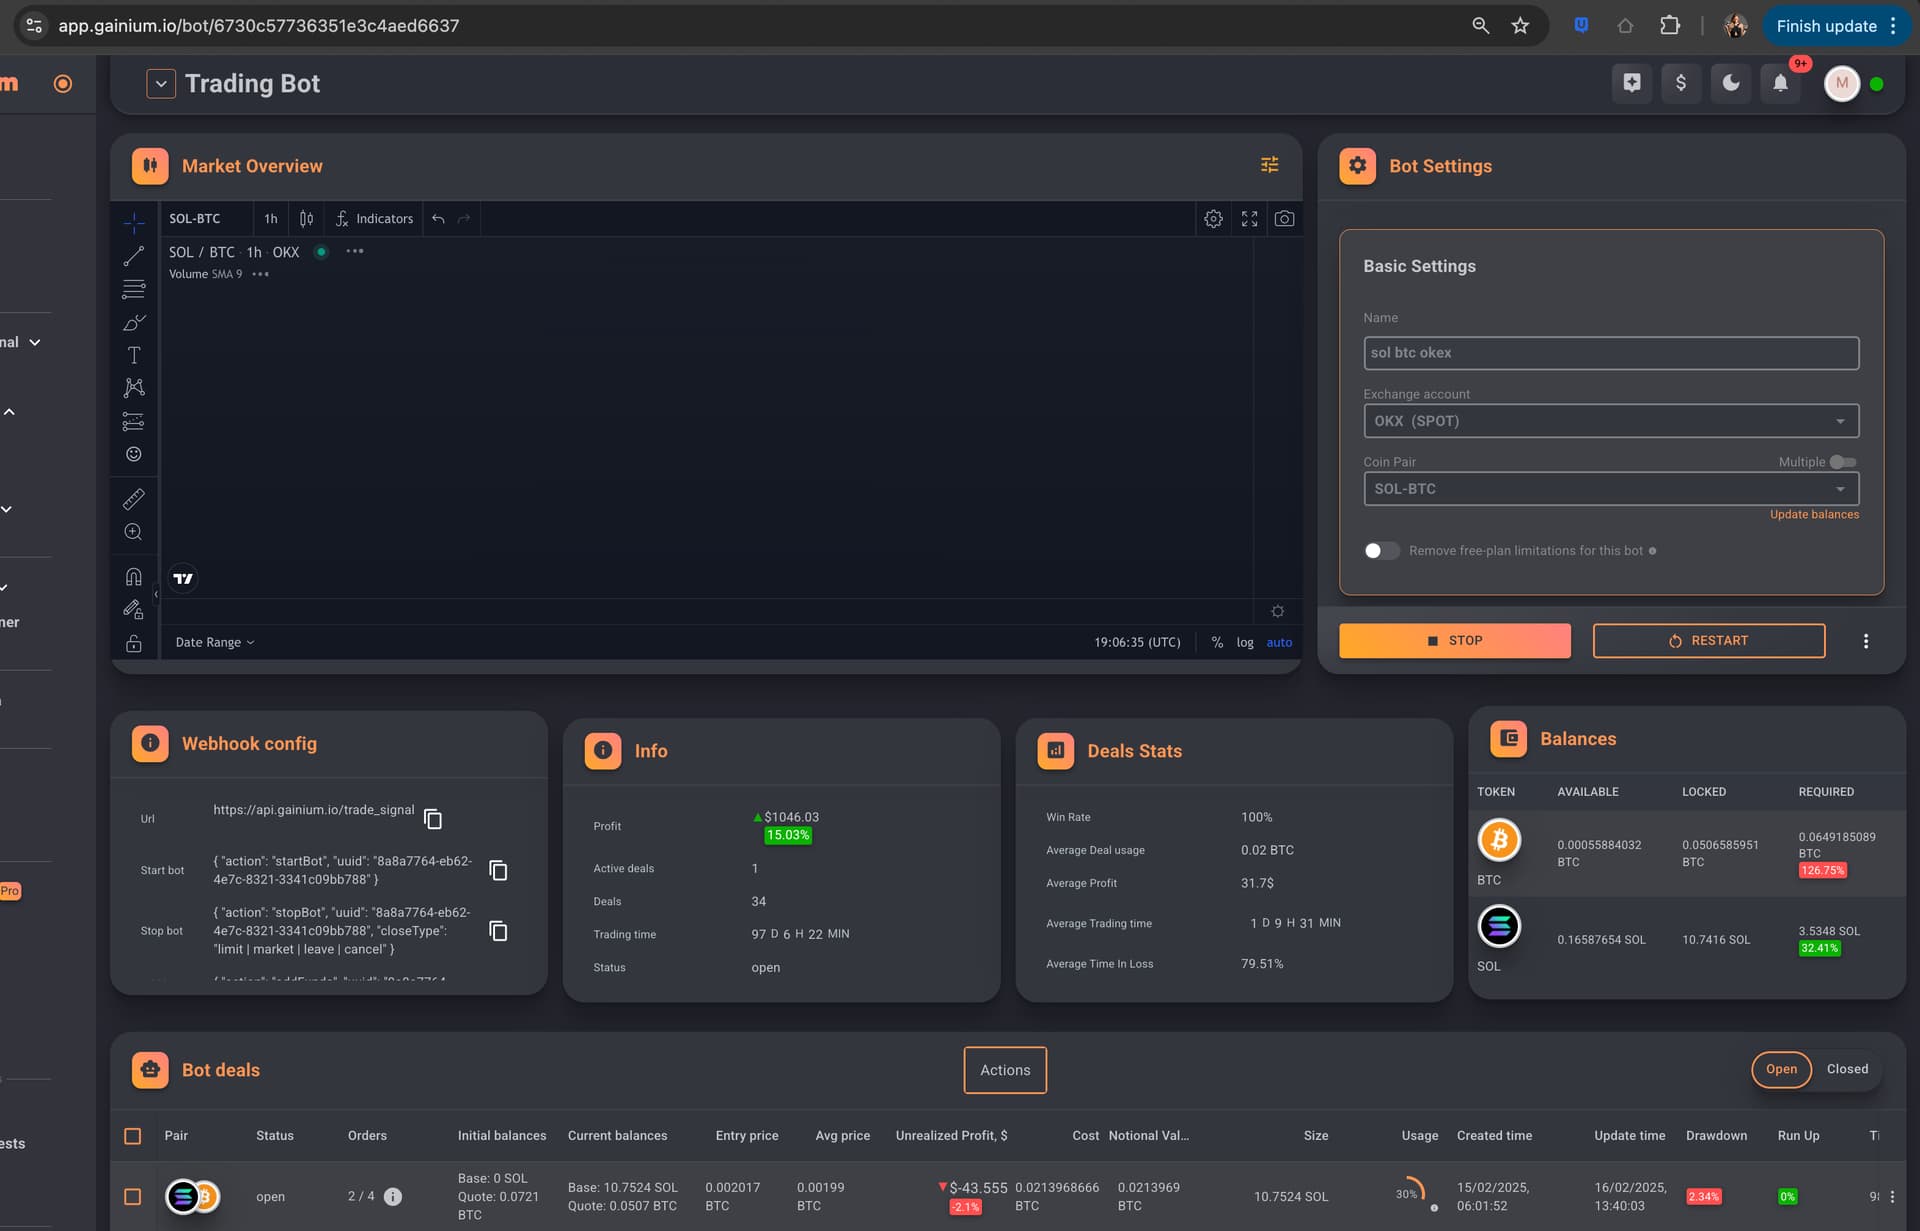Open chart settings gear icon
Viewport: 1920px width, 1231px height.
coord(1213,219)
